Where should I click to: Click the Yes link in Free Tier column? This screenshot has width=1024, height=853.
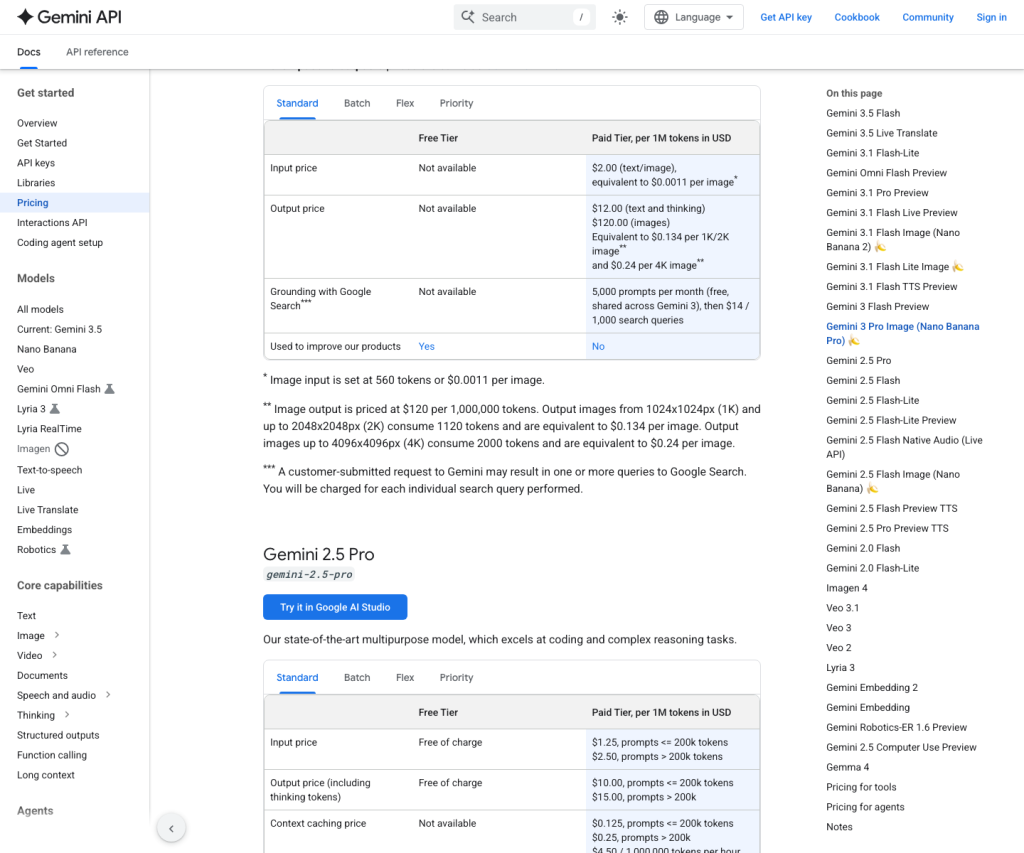[426, 346]
